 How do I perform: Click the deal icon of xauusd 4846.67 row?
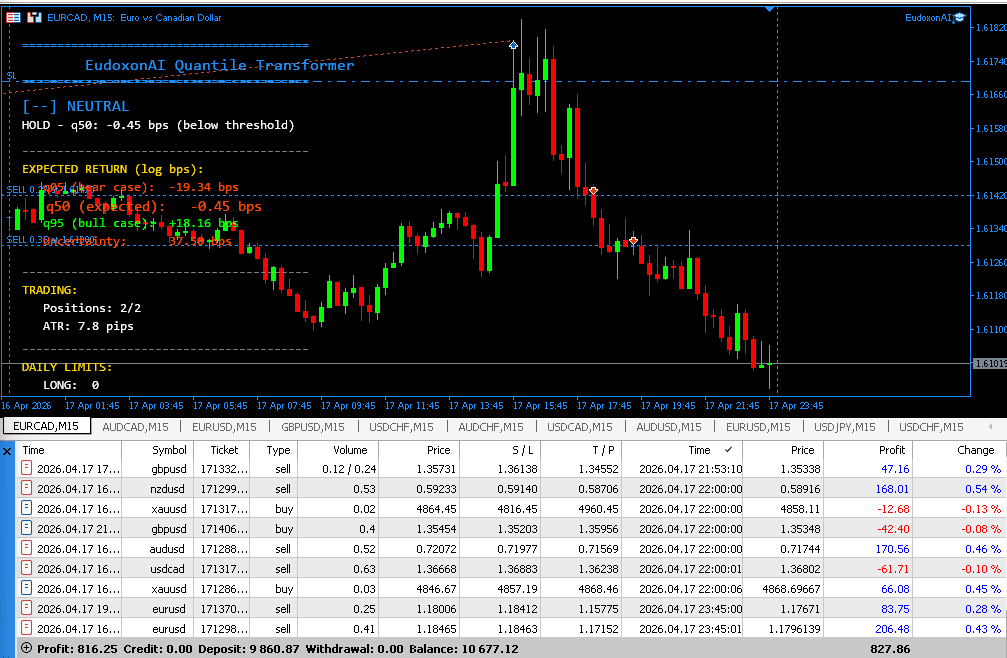pos(26,587)
